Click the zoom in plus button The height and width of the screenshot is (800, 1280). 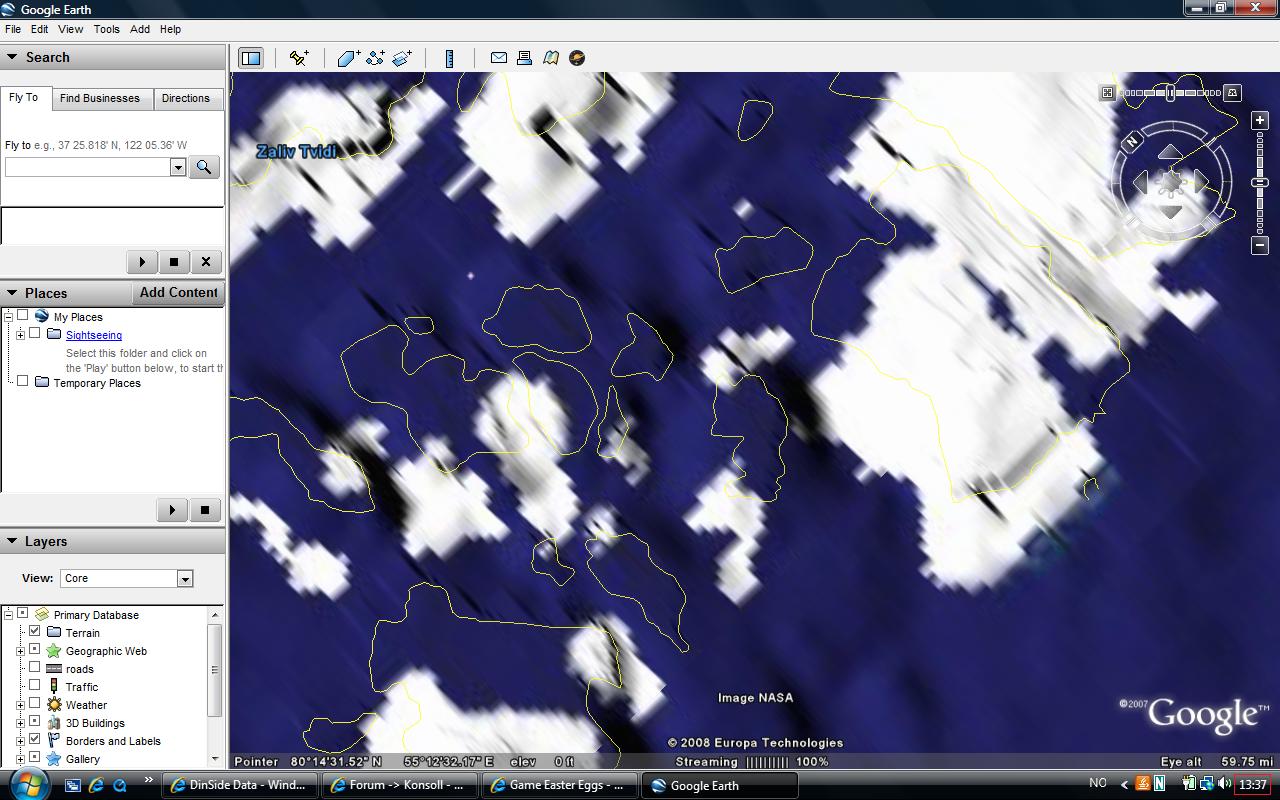(x=1259, y=120)
